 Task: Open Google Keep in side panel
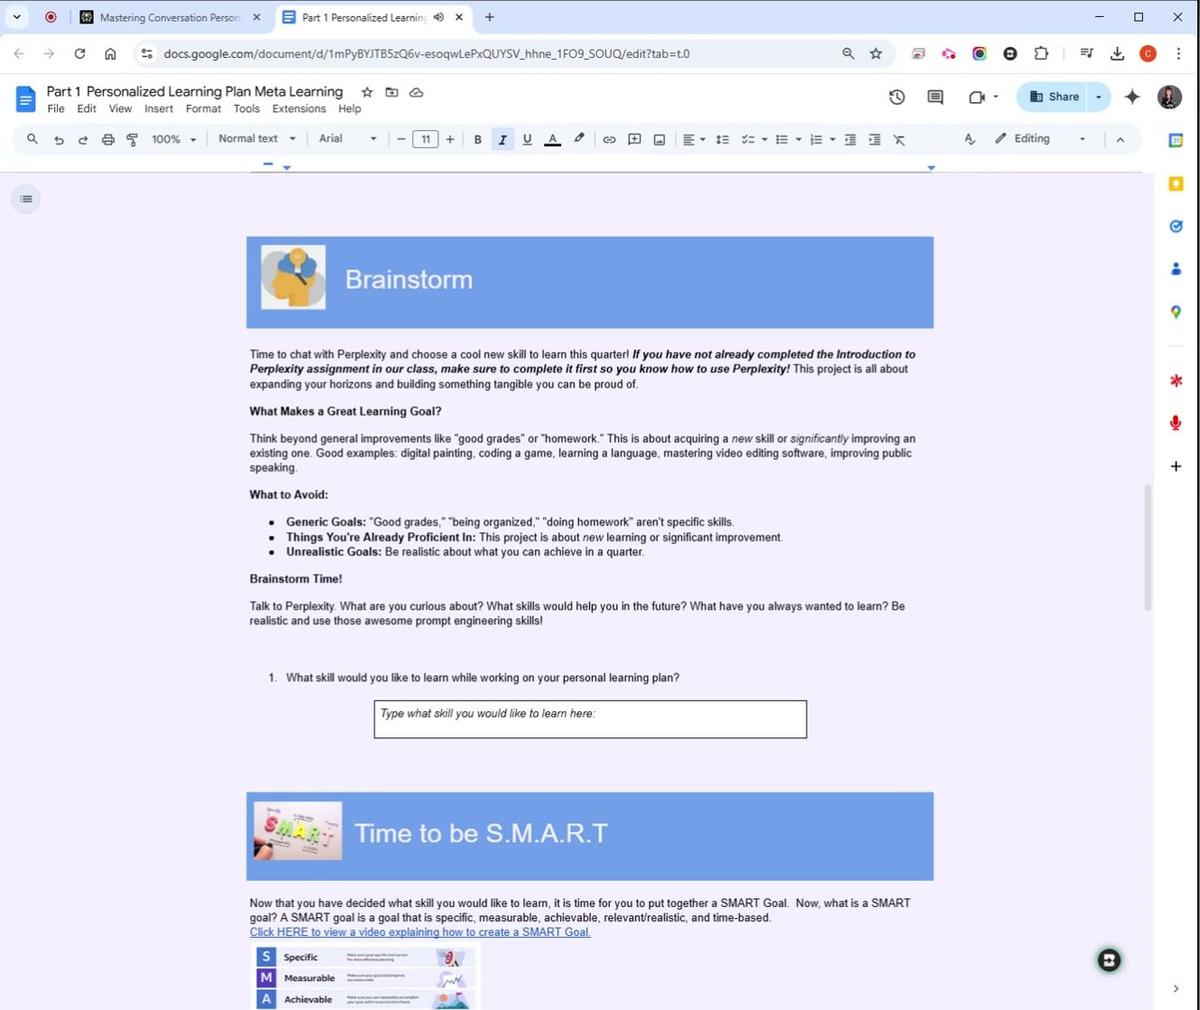point(1176,184)
